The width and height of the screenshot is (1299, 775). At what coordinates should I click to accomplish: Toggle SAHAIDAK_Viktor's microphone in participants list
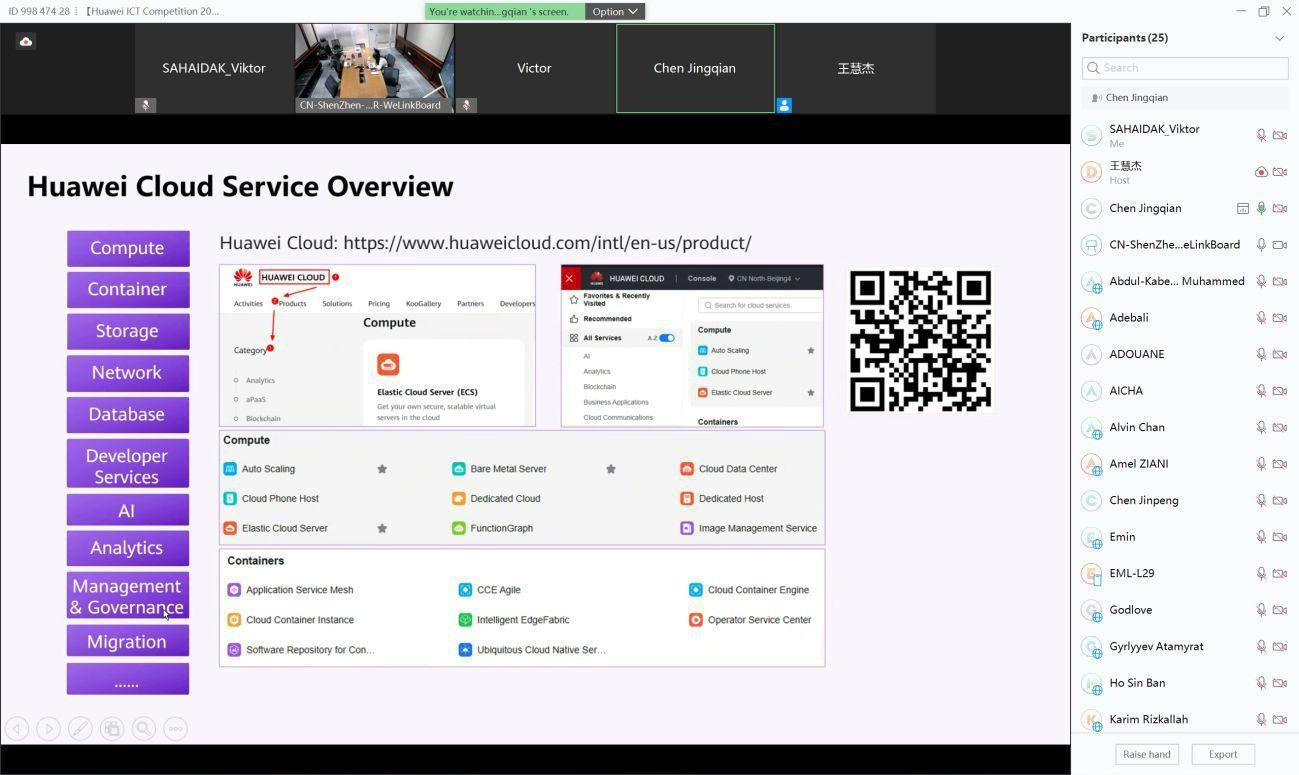tap(1261, 135)
